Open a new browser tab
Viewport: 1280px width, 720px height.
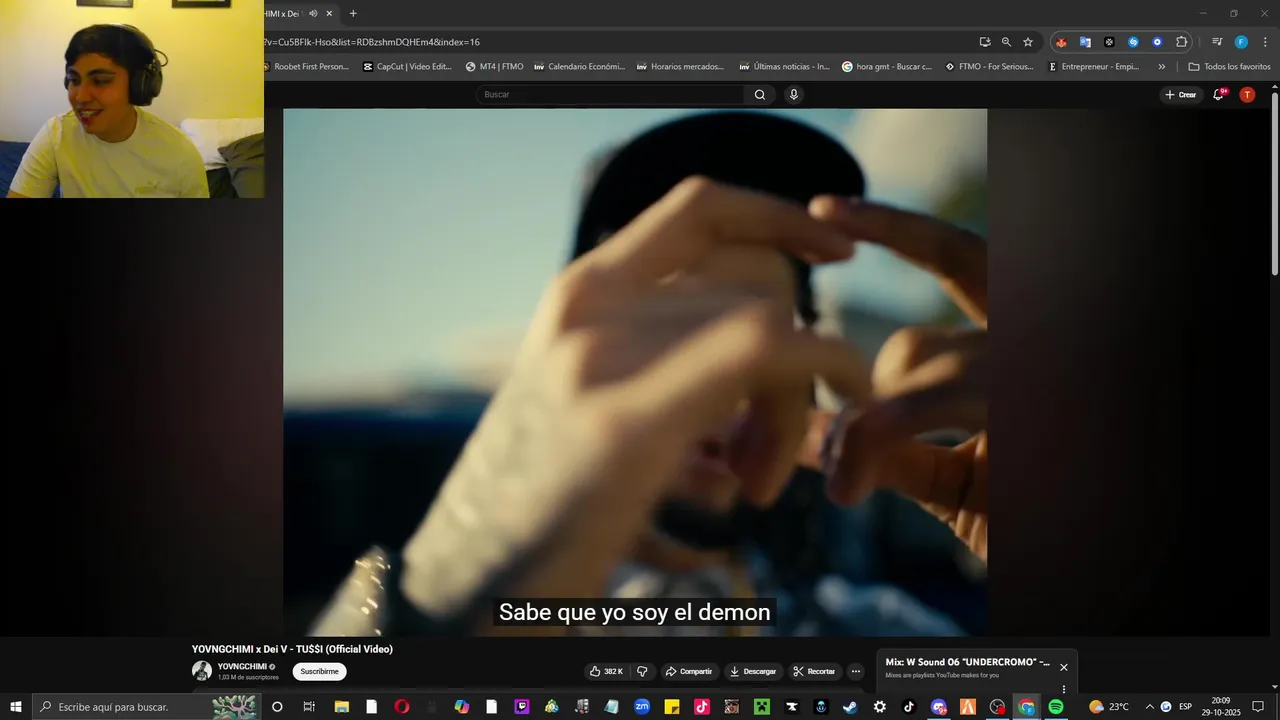point(353,13)
